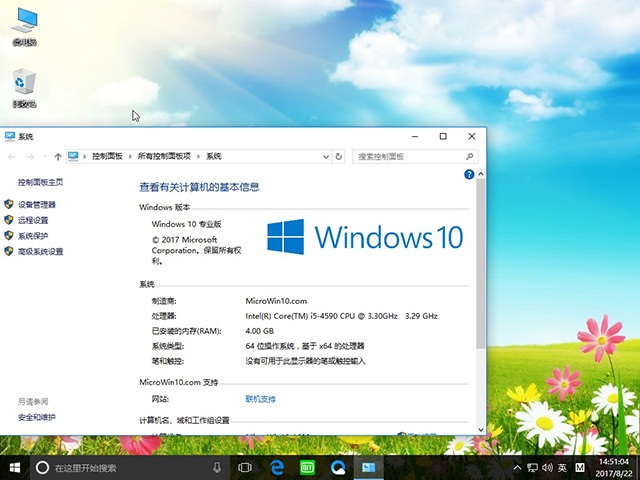The width and height of the screenshot is (640, 480).
Task: Click shield icon beside 系统保护
Action: pos(9,236)
